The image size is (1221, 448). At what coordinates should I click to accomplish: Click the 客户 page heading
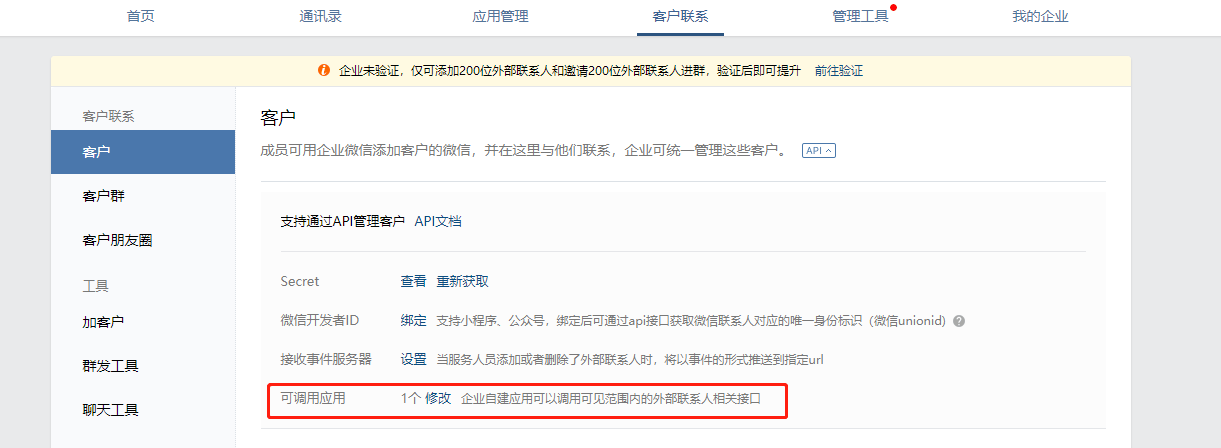coord(278,118)
